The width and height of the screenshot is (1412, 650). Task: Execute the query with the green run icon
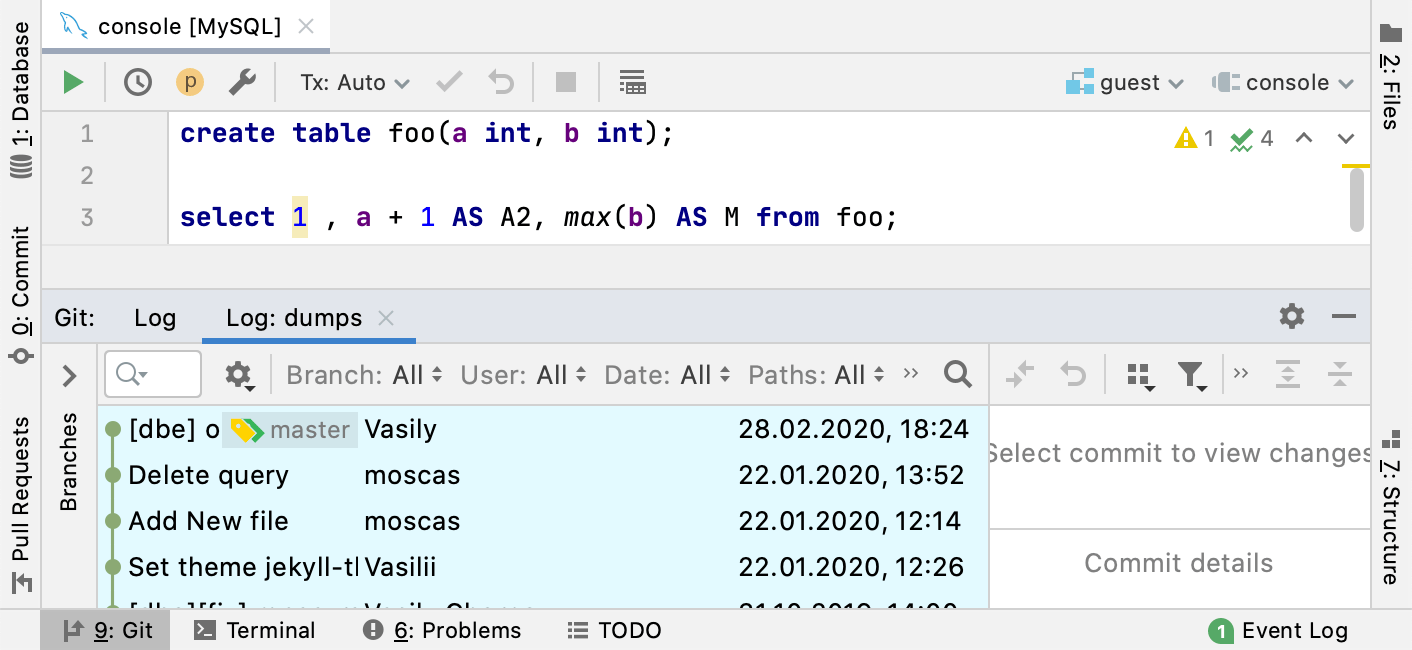(71, 82)
